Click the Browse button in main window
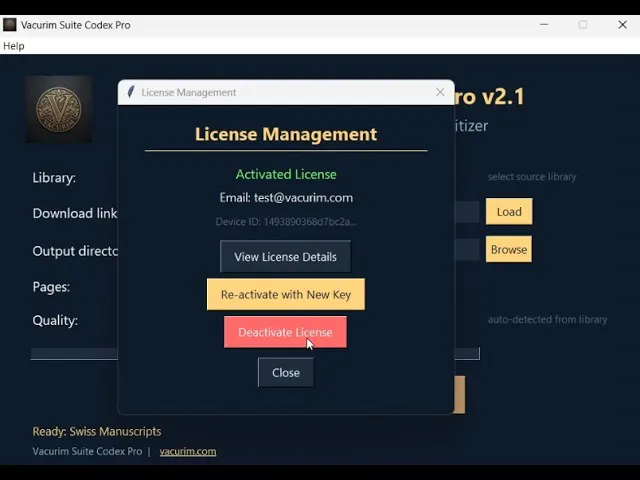The height and width of the screenshot is (480, 640). tap(509, 249)
